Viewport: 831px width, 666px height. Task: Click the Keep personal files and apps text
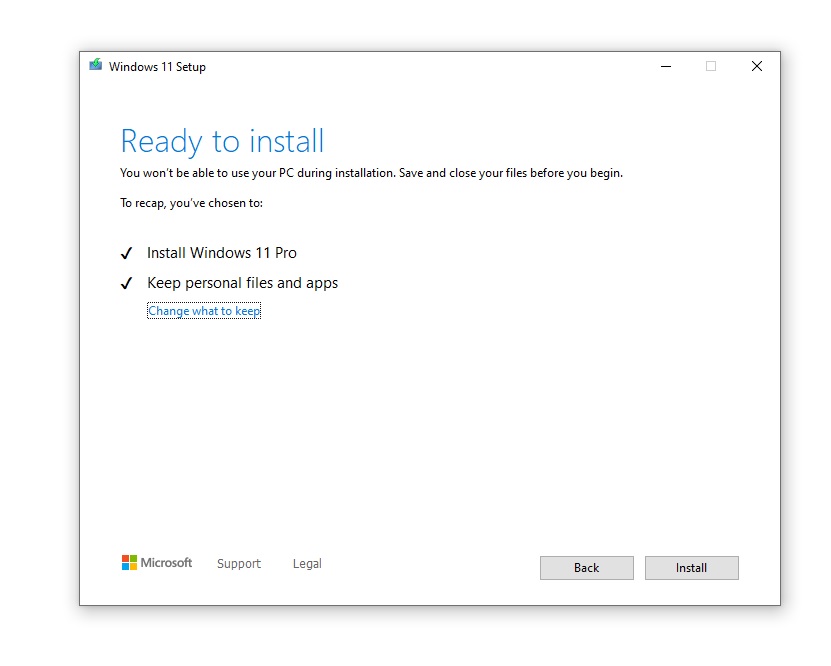[x=243, y=283]
